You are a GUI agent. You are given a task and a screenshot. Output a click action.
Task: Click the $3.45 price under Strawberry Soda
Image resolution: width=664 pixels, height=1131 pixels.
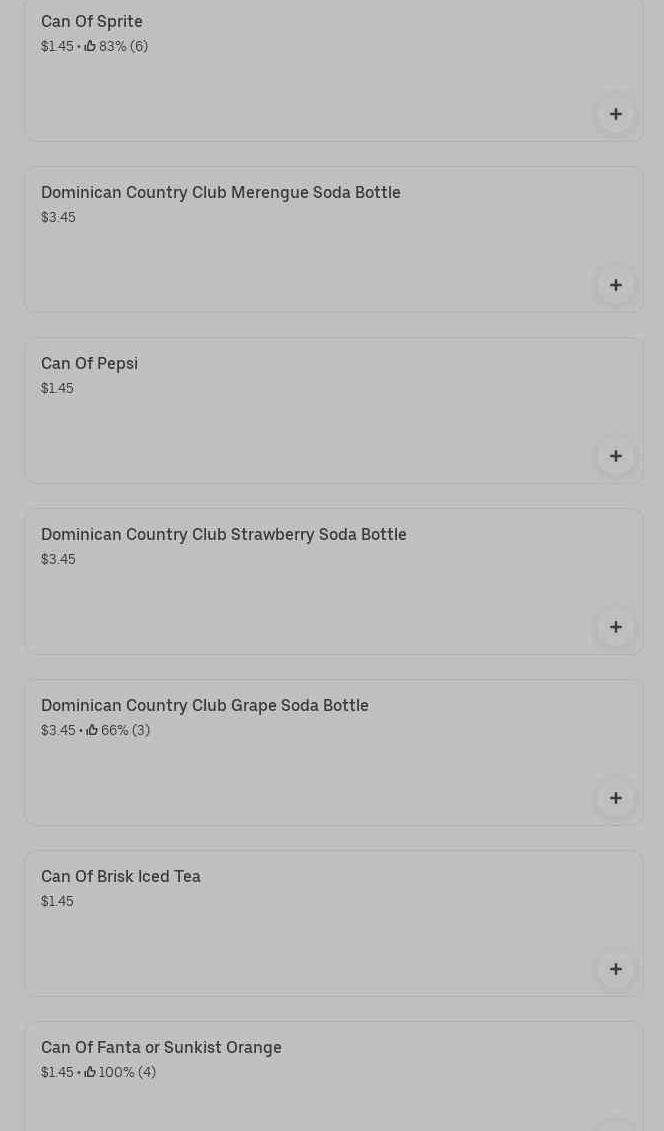58,560
